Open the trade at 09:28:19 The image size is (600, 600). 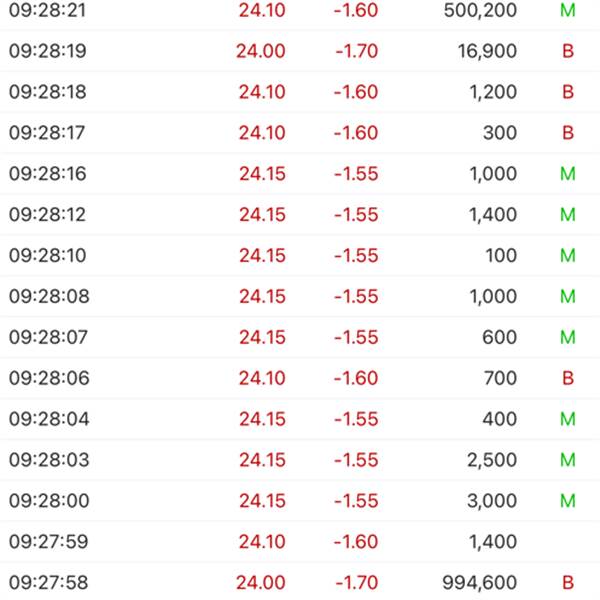point(300,51)
